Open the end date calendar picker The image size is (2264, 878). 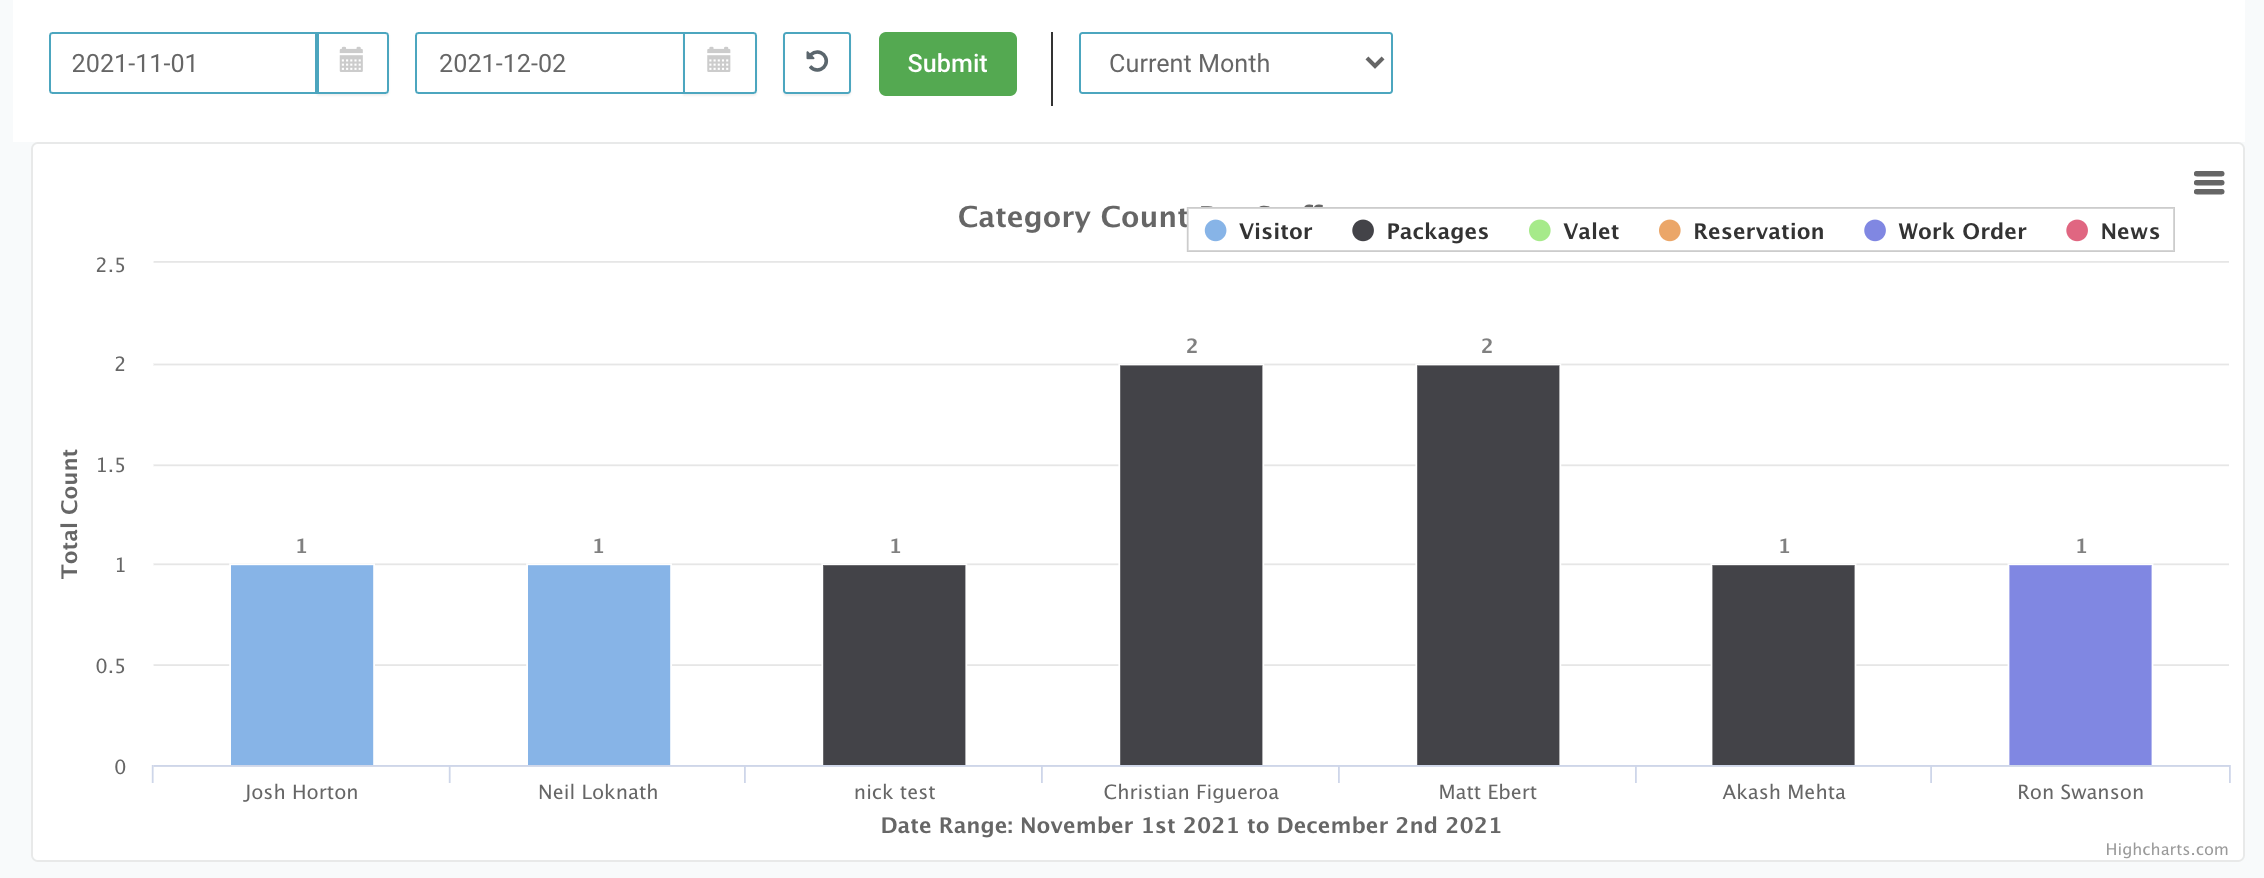point(719,62)
